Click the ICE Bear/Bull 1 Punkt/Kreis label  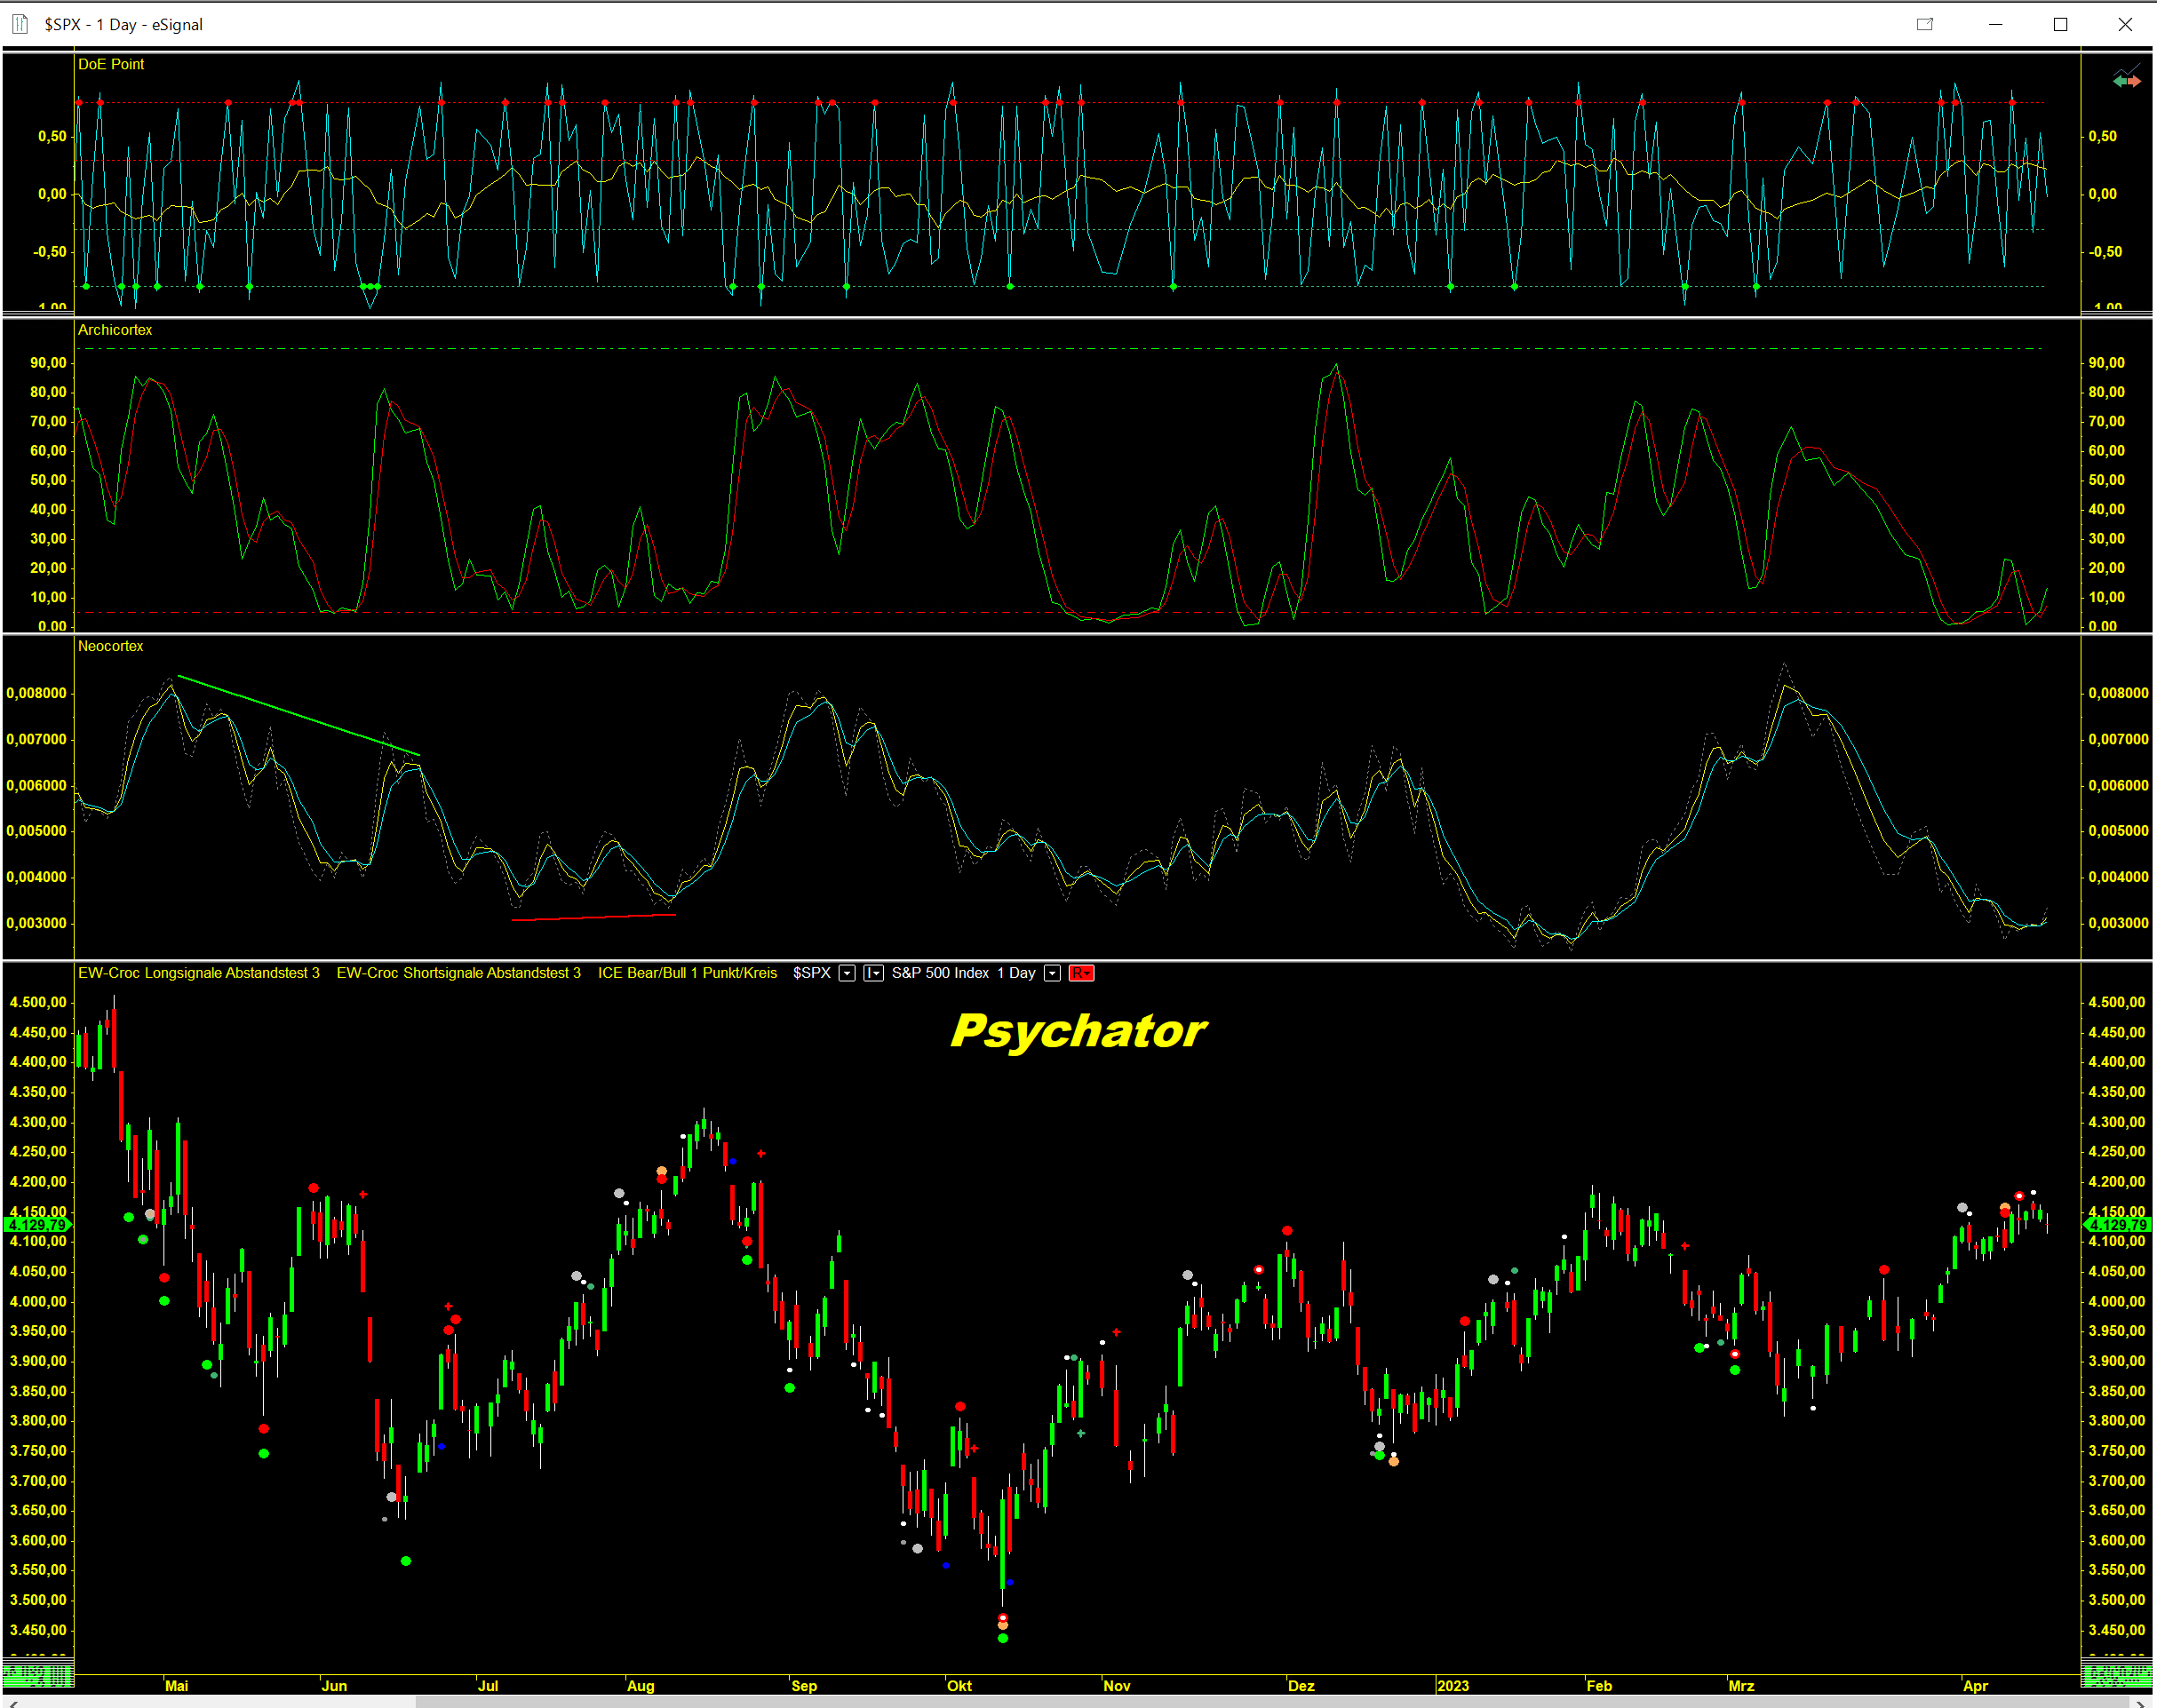pos(687,973)
